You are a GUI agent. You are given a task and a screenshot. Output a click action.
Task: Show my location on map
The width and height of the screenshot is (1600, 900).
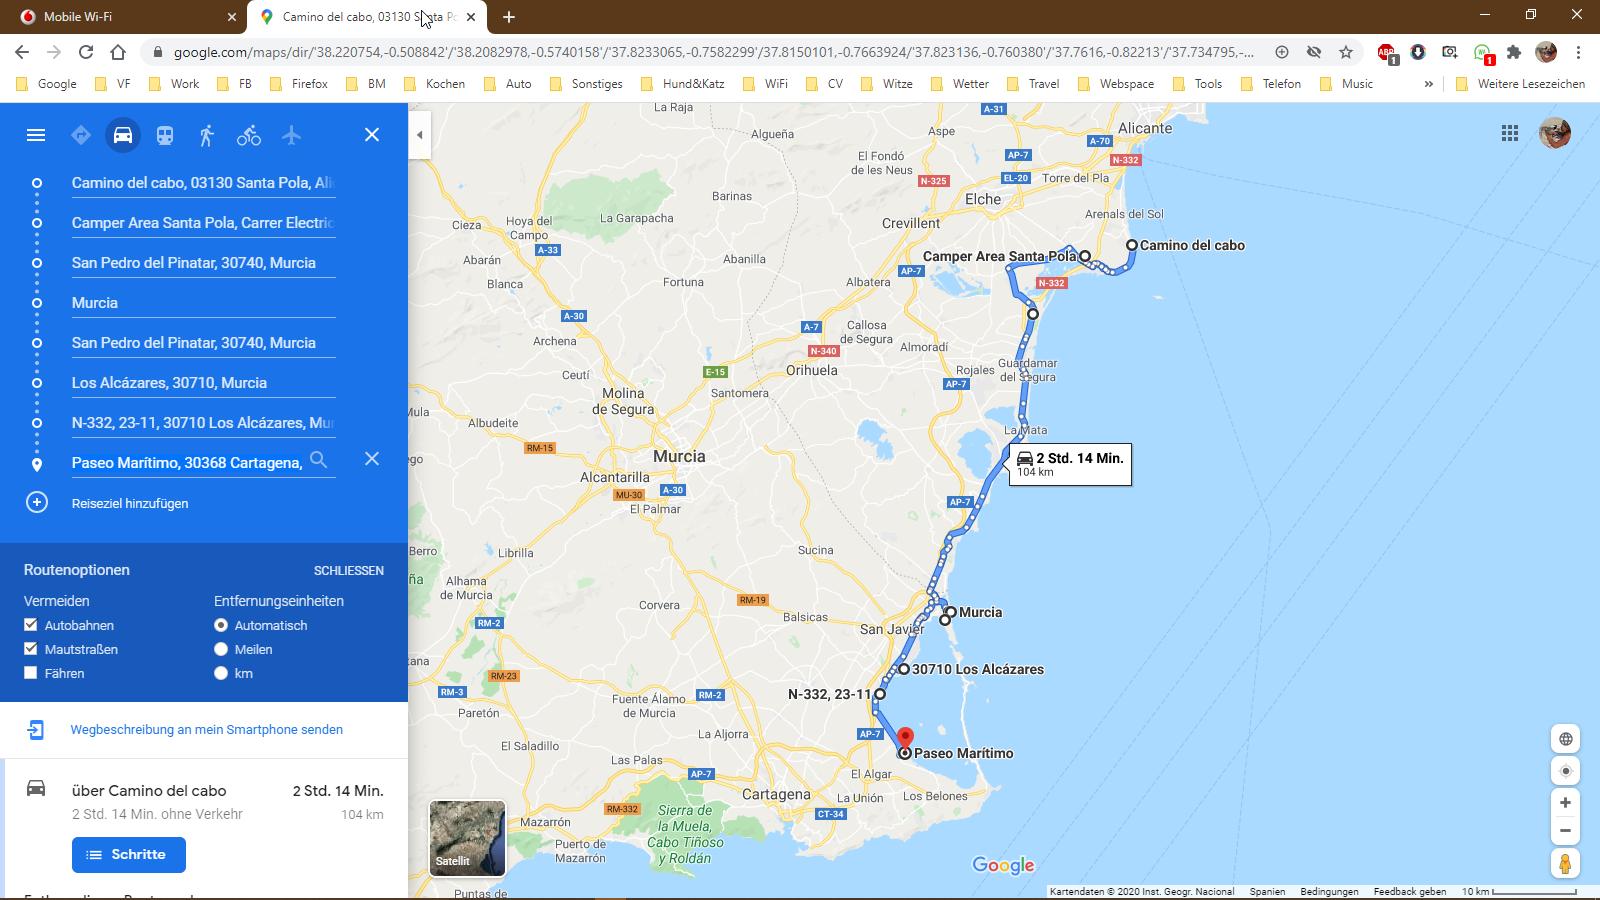[1566, 771]
